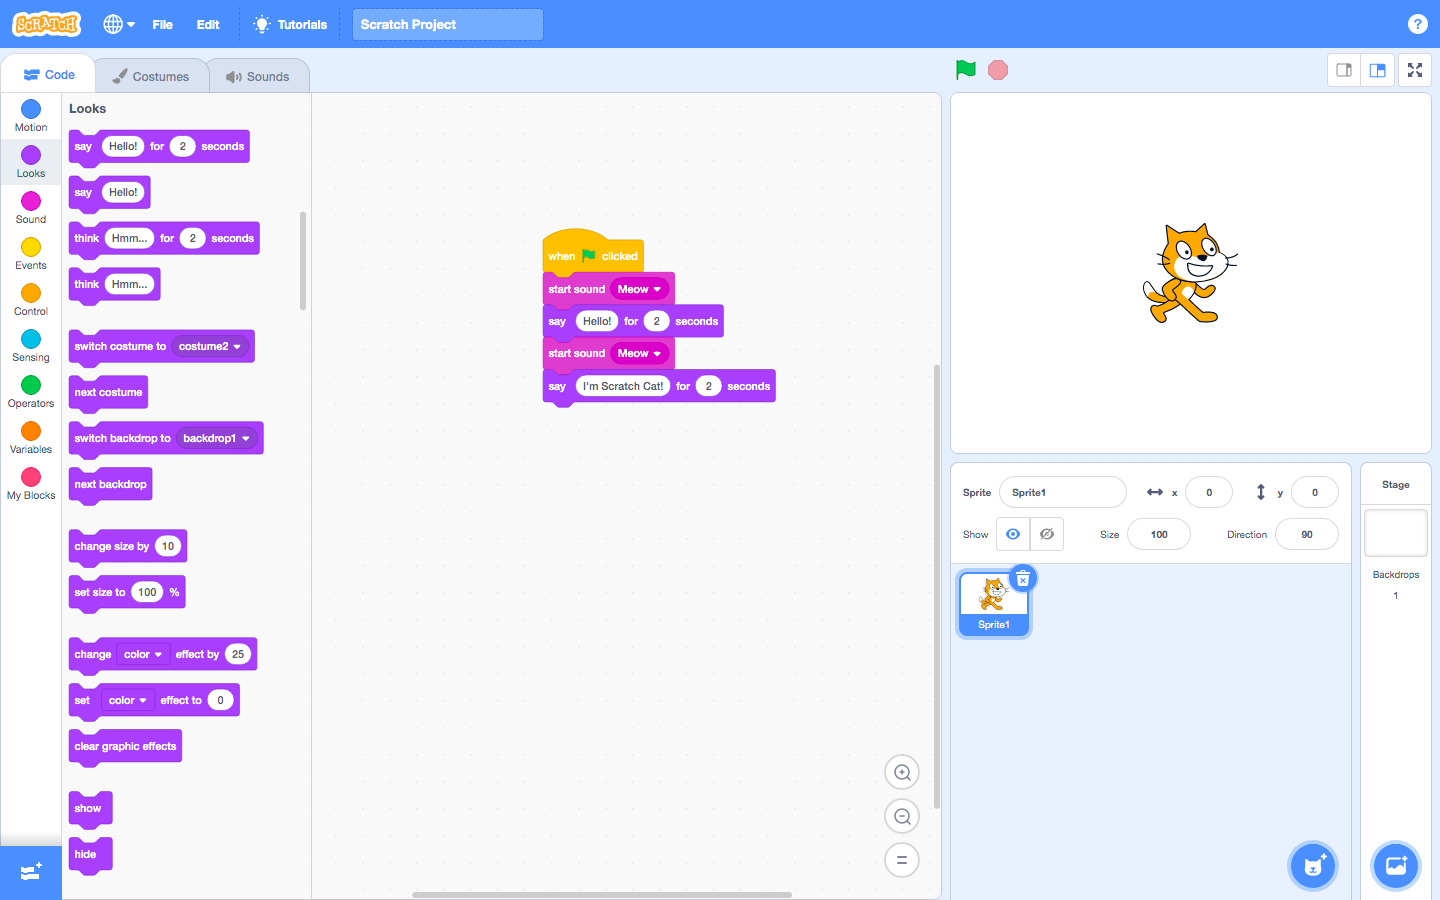Switch to large stage layout
This screenshot has width=1440, height=900.
[x=1378, y=70]
